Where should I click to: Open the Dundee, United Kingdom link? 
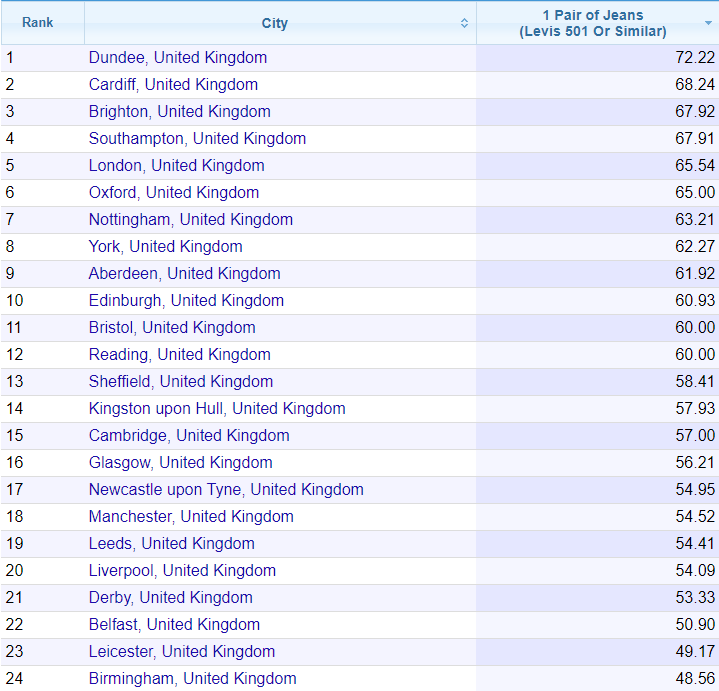pyautogui.click(x=178, y=58)
